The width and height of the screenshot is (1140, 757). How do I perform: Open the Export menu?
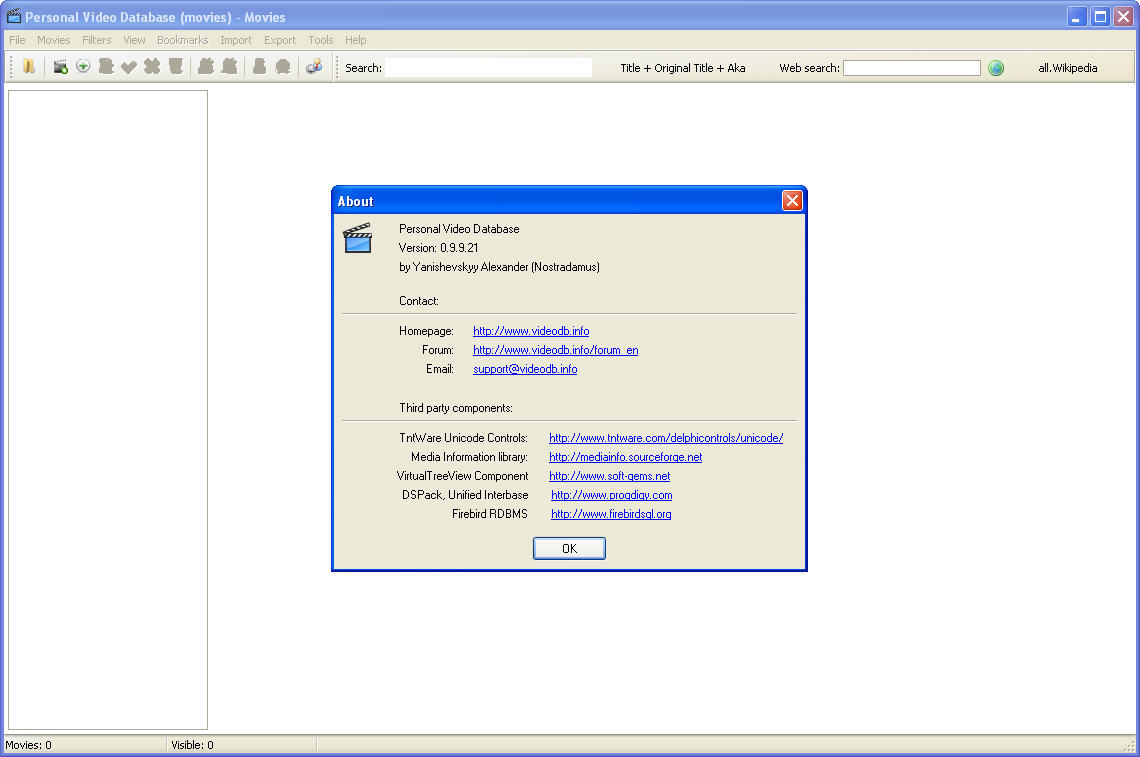tap(280, 40)
